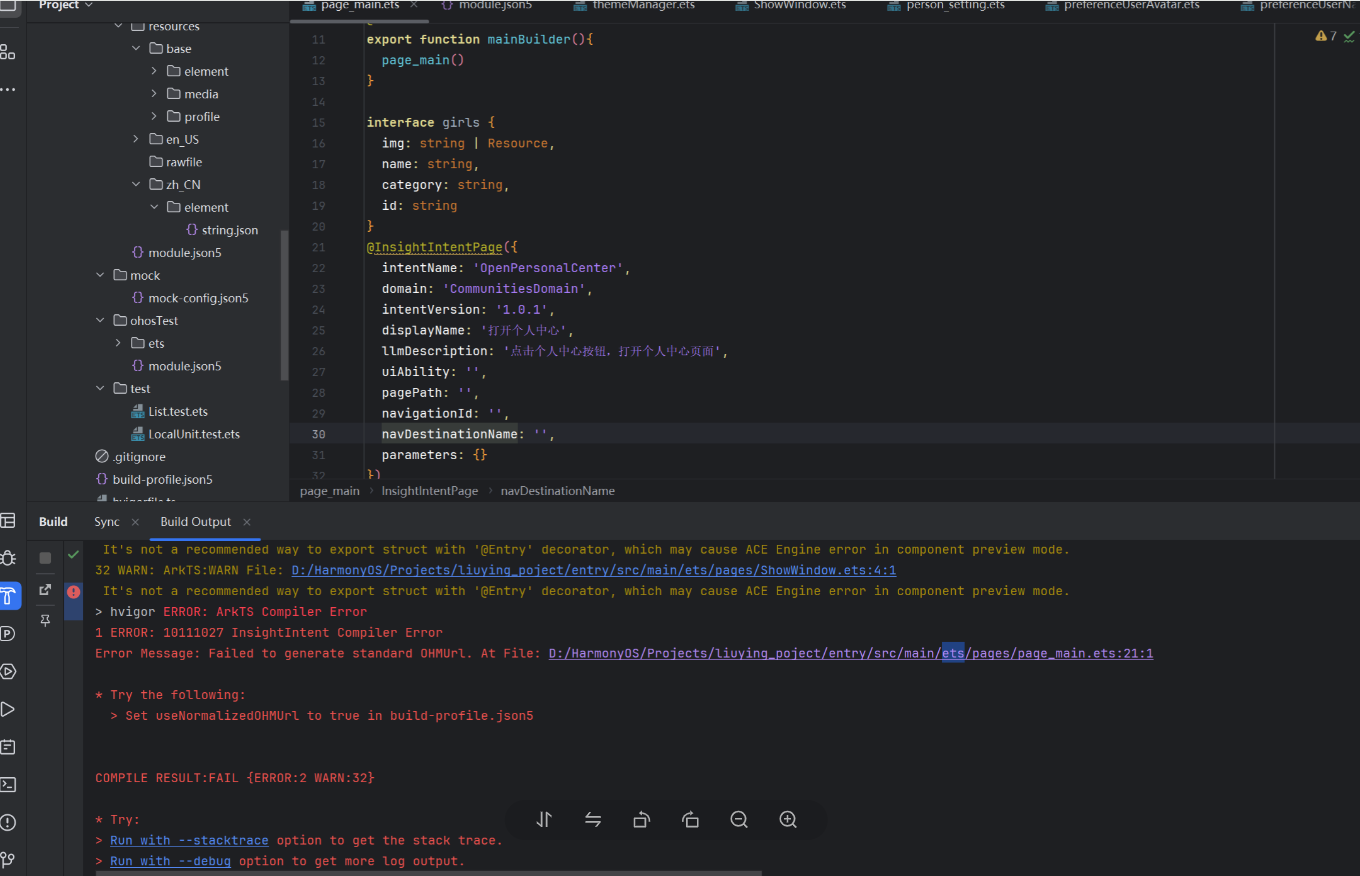Click zoom in magnifier on floating toolbar
The height and width of the screenshot is (876, 1360).
click(788, 820)
